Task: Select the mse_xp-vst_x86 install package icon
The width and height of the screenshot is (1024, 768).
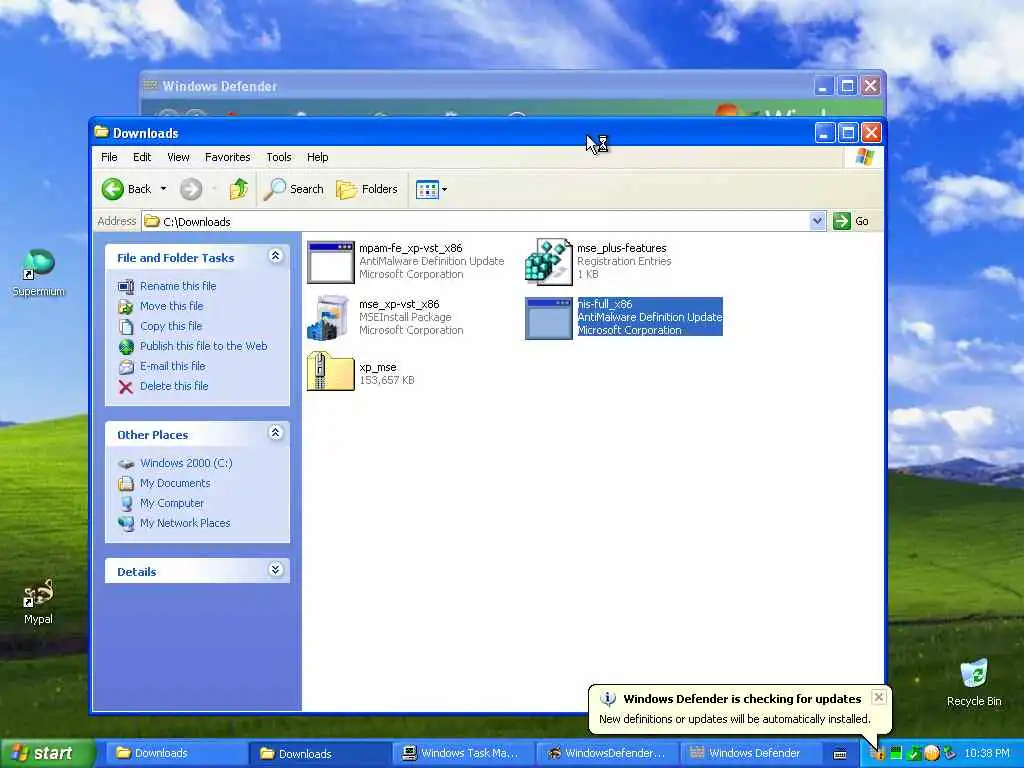Action: (x=330, y=317)
